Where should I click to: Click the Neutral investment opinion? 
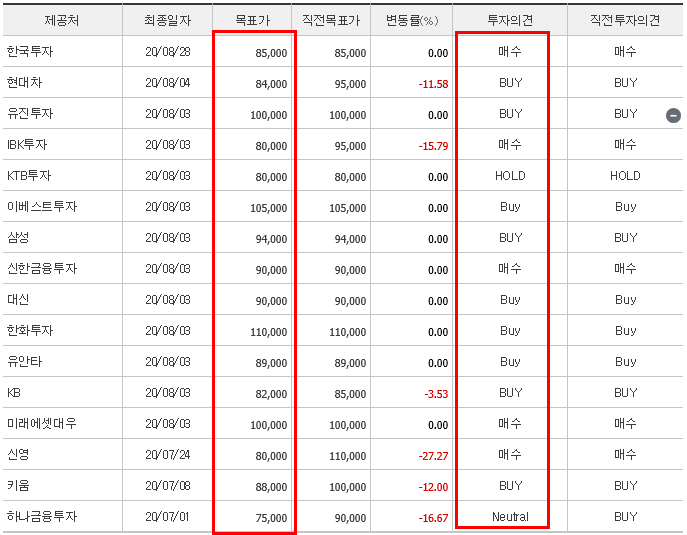tap(510, 517)
